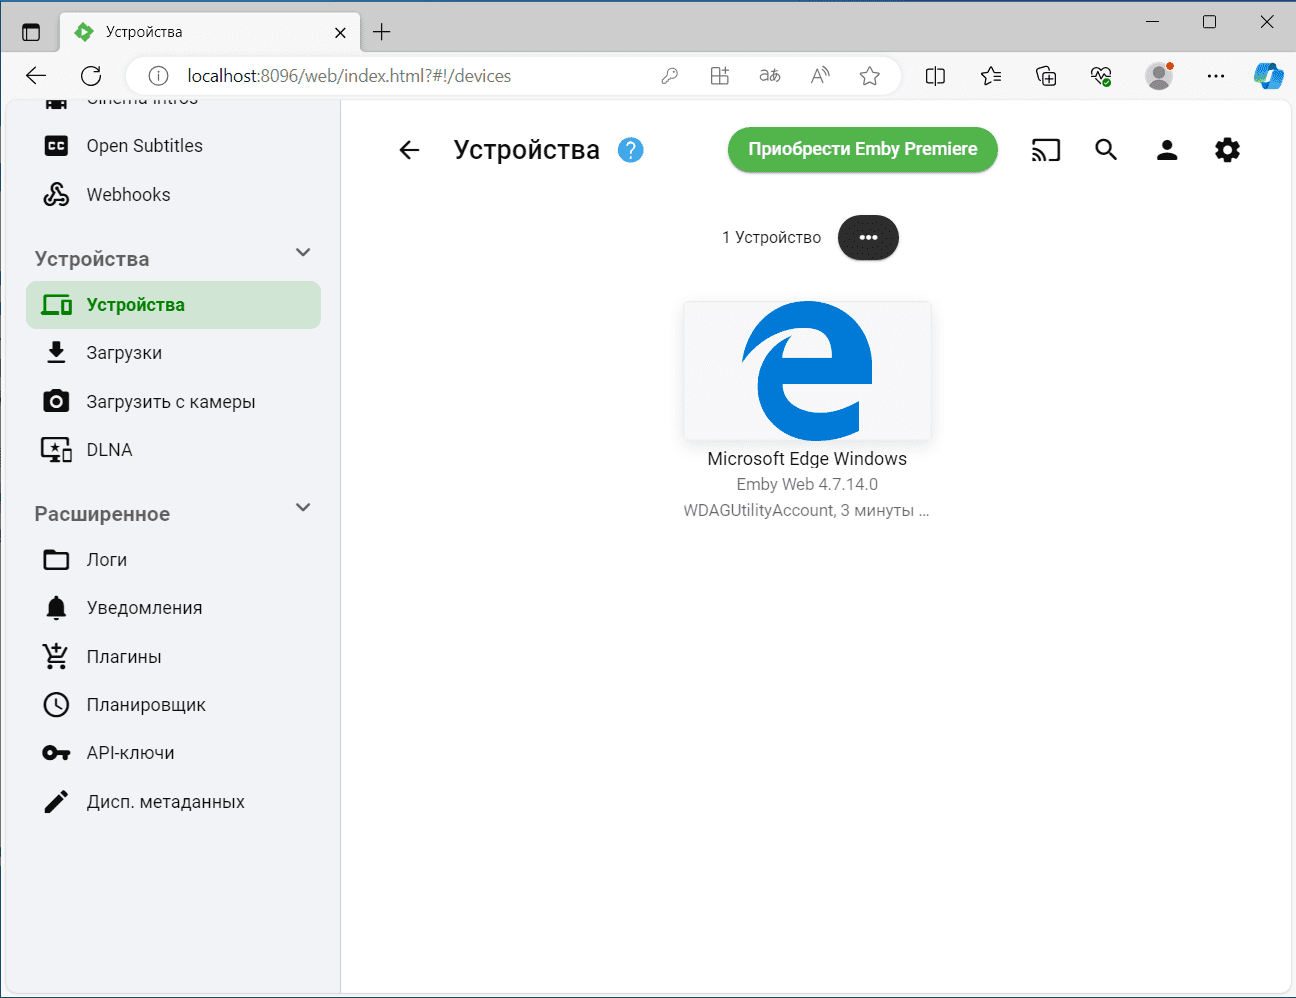Image resolution: width=1296 pixels, height=998 pixels.
Task: Click the camera upload icon
Action: 56,401
